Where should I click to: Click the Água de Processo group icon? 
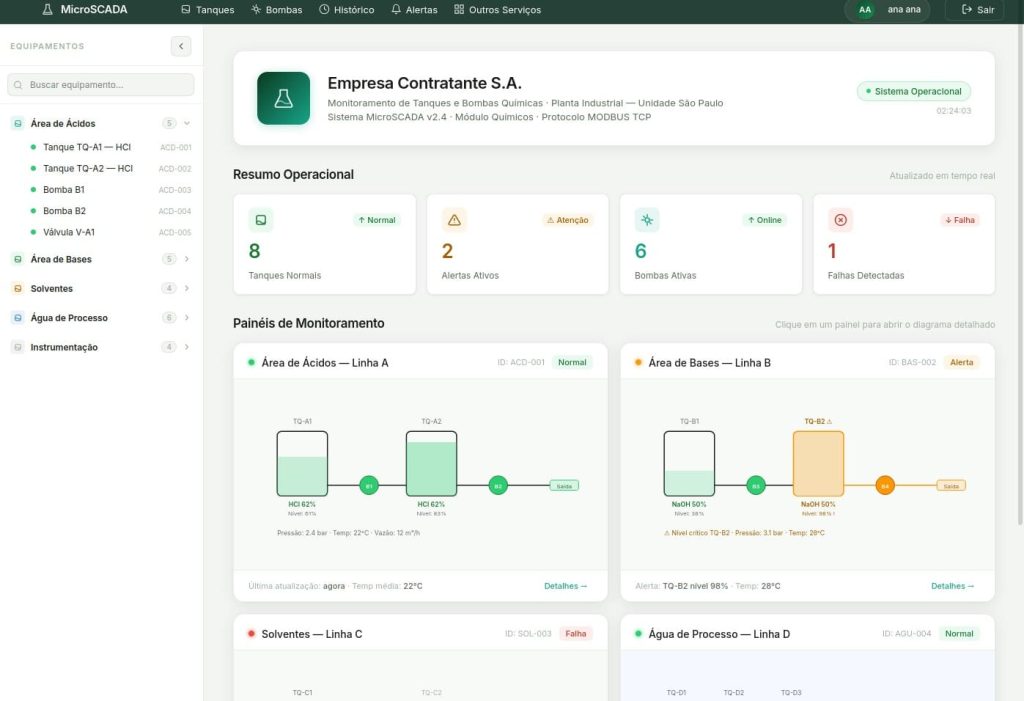click(x=18, y=318)
